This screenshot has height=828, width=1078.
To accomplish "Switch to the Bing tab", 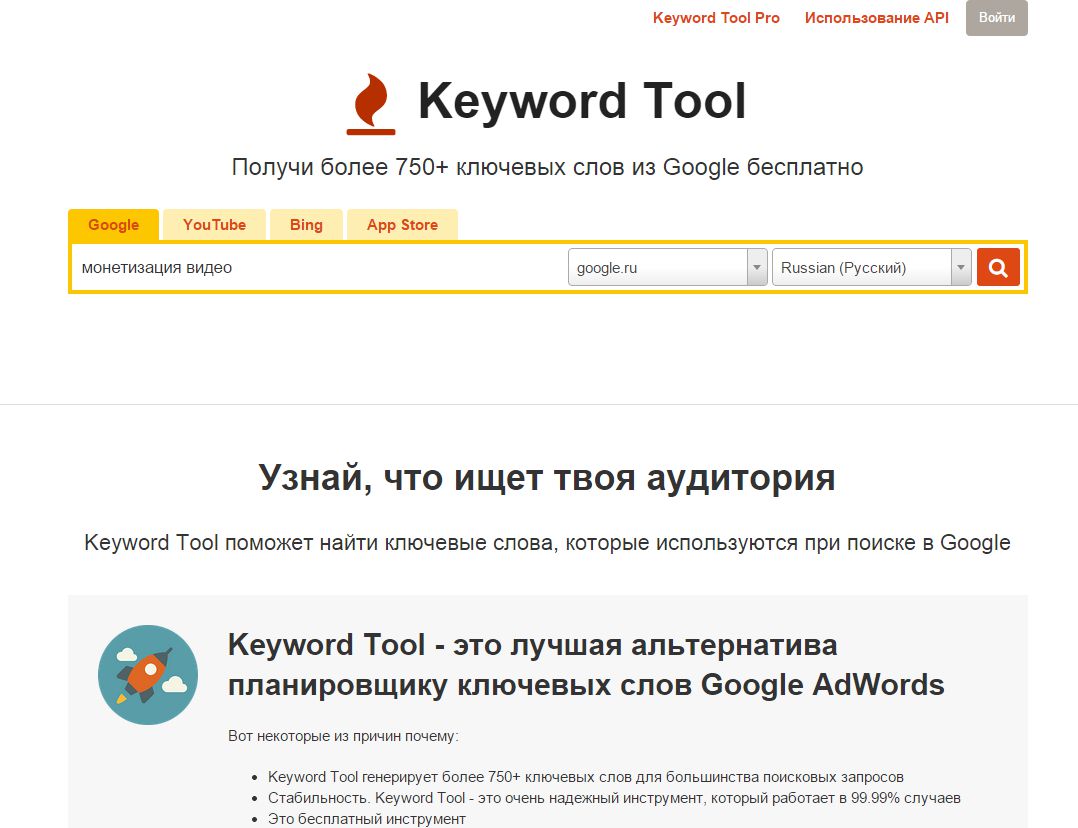I will (306, 225).
